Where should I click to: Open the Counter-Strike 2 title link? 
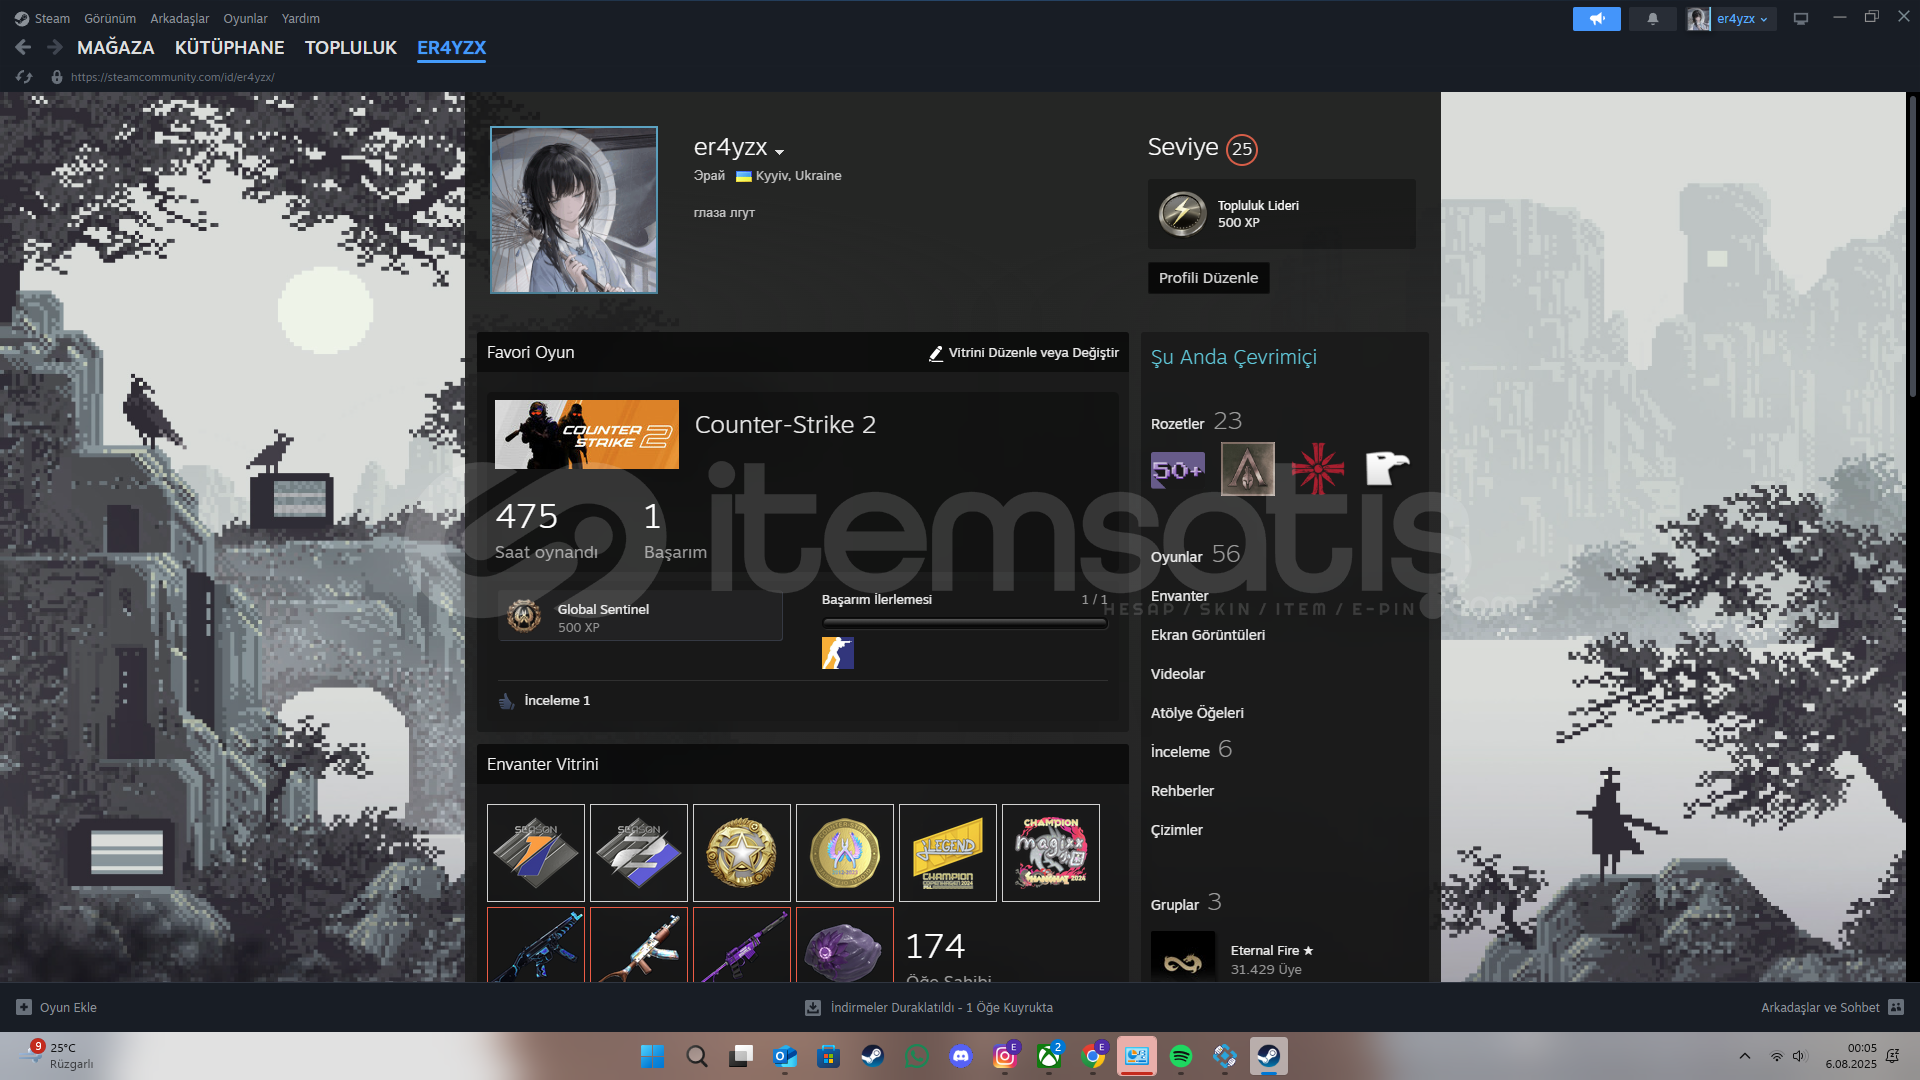[785, 425]
